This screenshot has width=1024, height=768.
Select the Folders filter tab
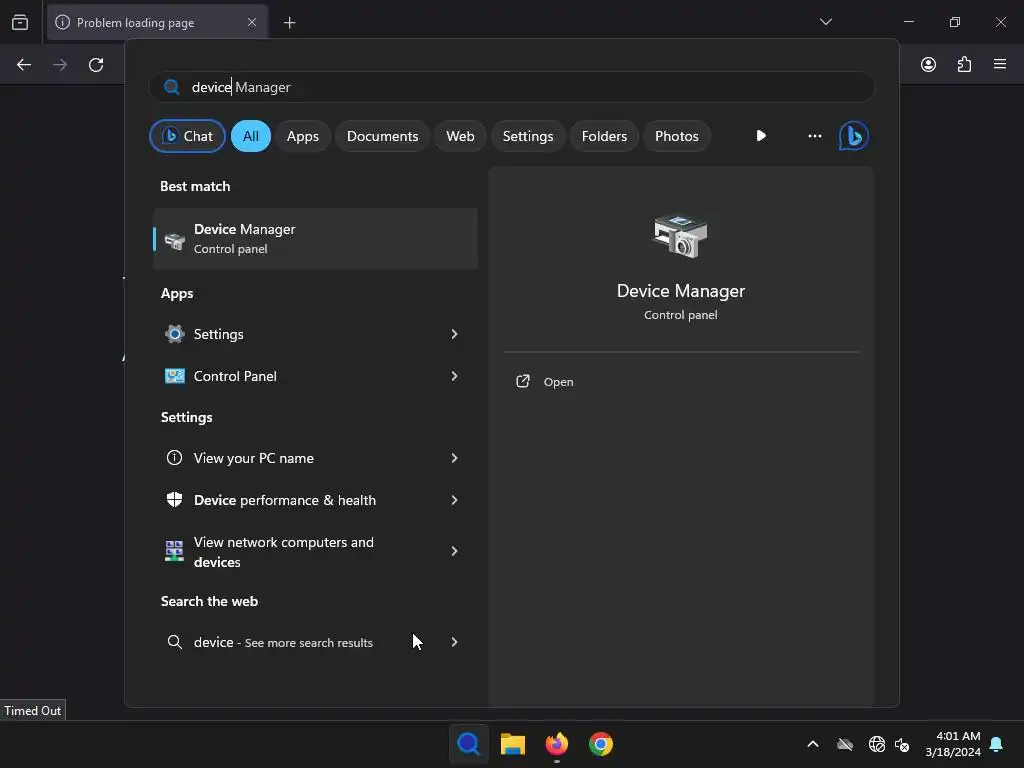pyautogui.click(x=604, y=136)
